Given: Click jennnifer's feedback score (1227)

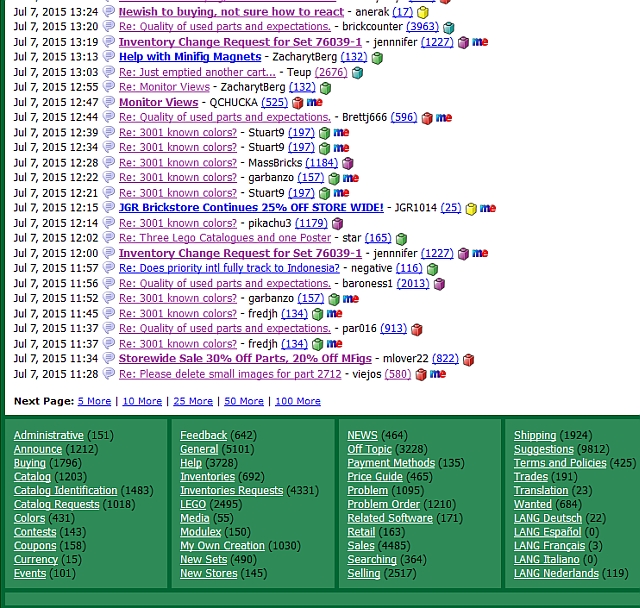Looking at the screenshot, I should pos(437,42).
